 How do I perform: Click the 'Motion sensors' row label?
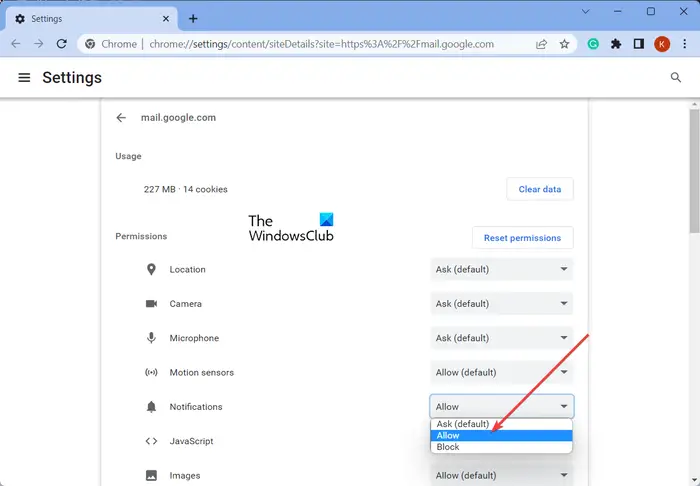[x=202, y=372]
